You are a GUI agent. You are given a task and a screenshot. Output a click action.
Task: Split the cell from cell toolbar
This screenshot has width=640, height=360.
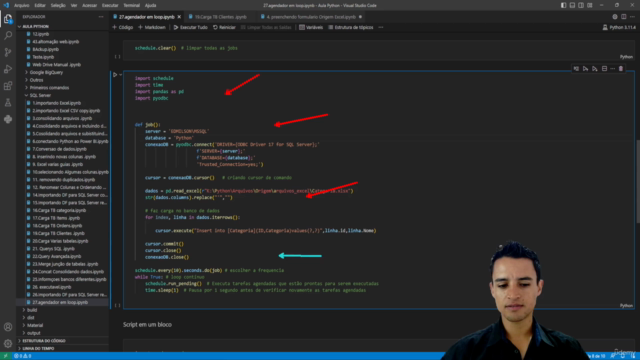(x=604, y=69)
